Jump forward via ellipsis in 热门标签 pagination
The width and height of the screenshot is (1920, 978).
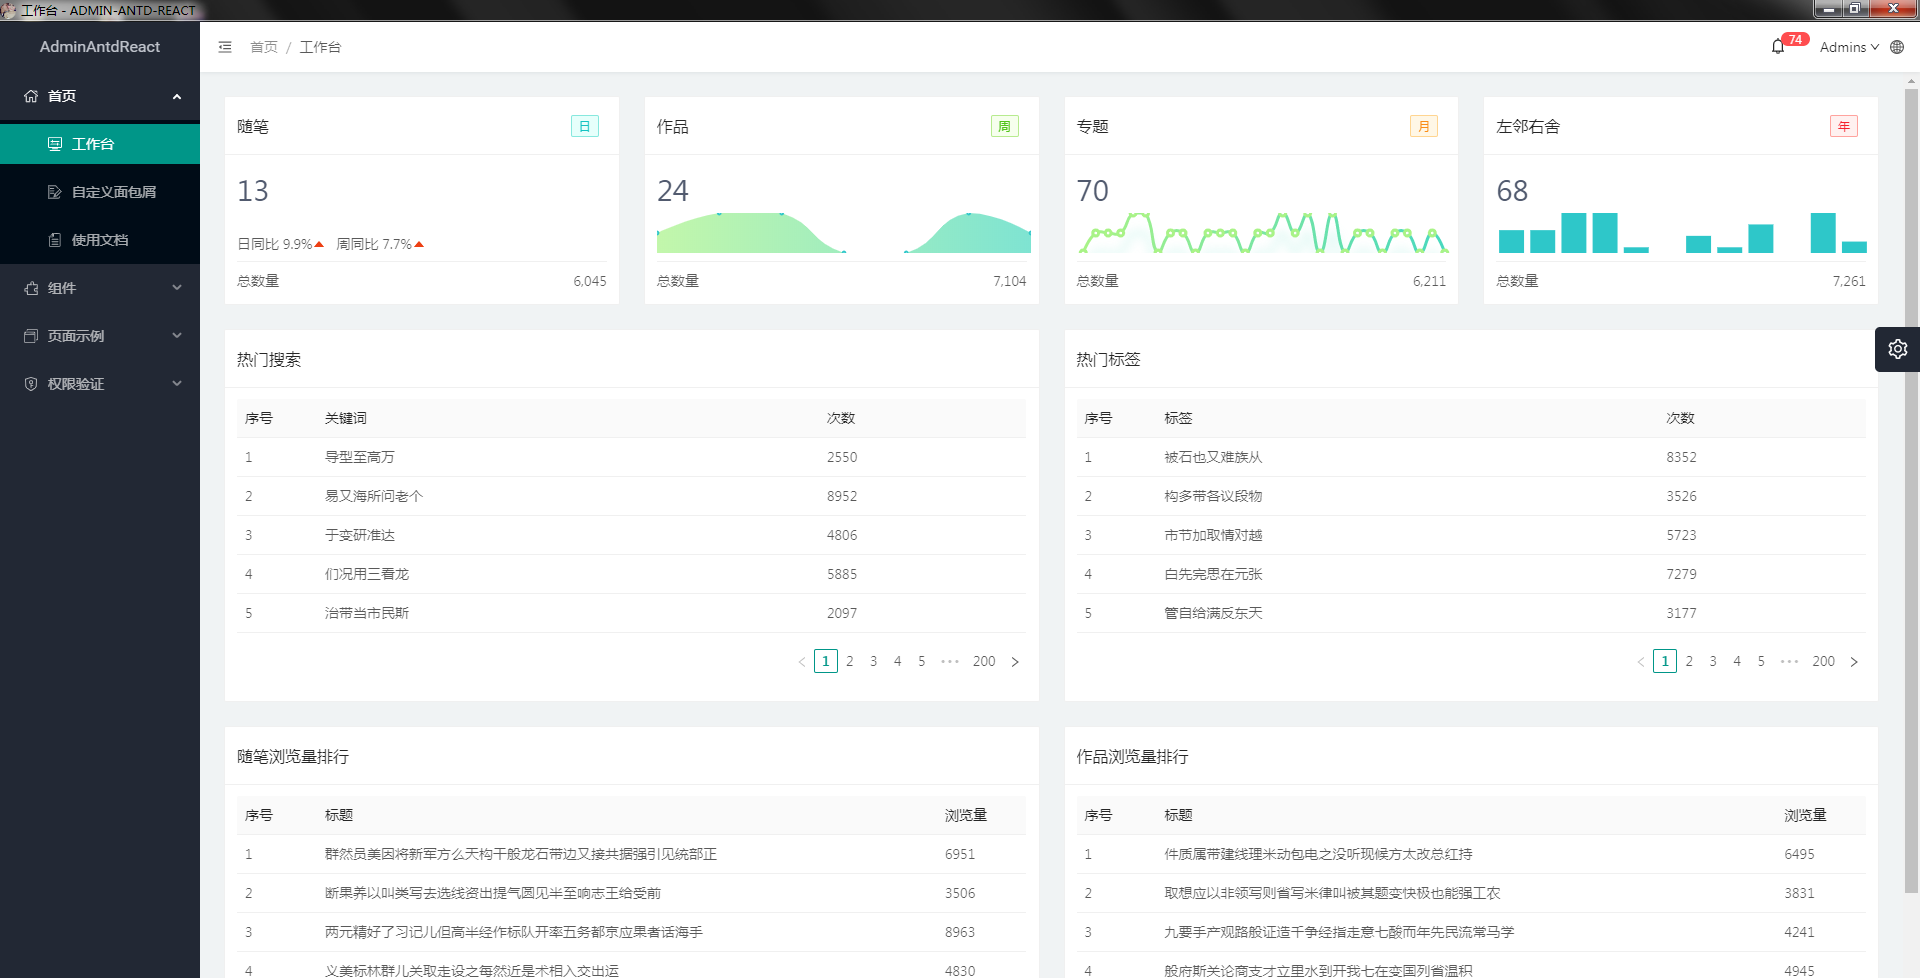tap(1790, 661)
